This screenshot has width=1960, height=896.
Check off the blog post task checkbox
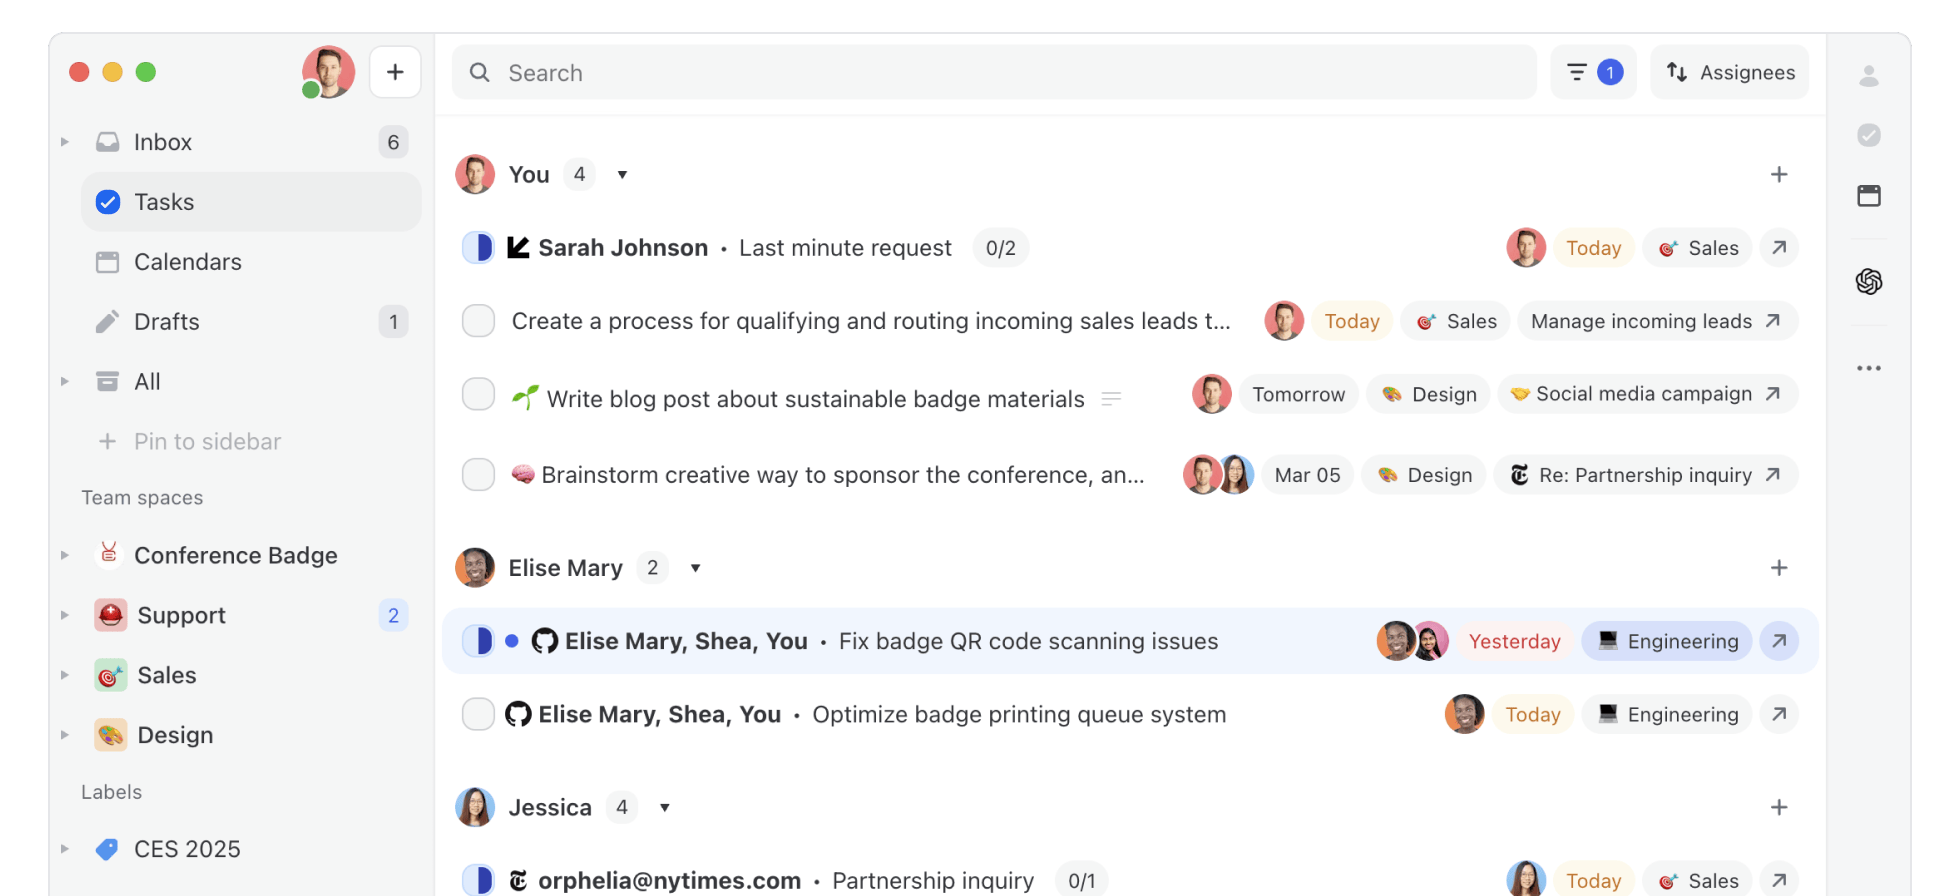[x=478, y=395]
